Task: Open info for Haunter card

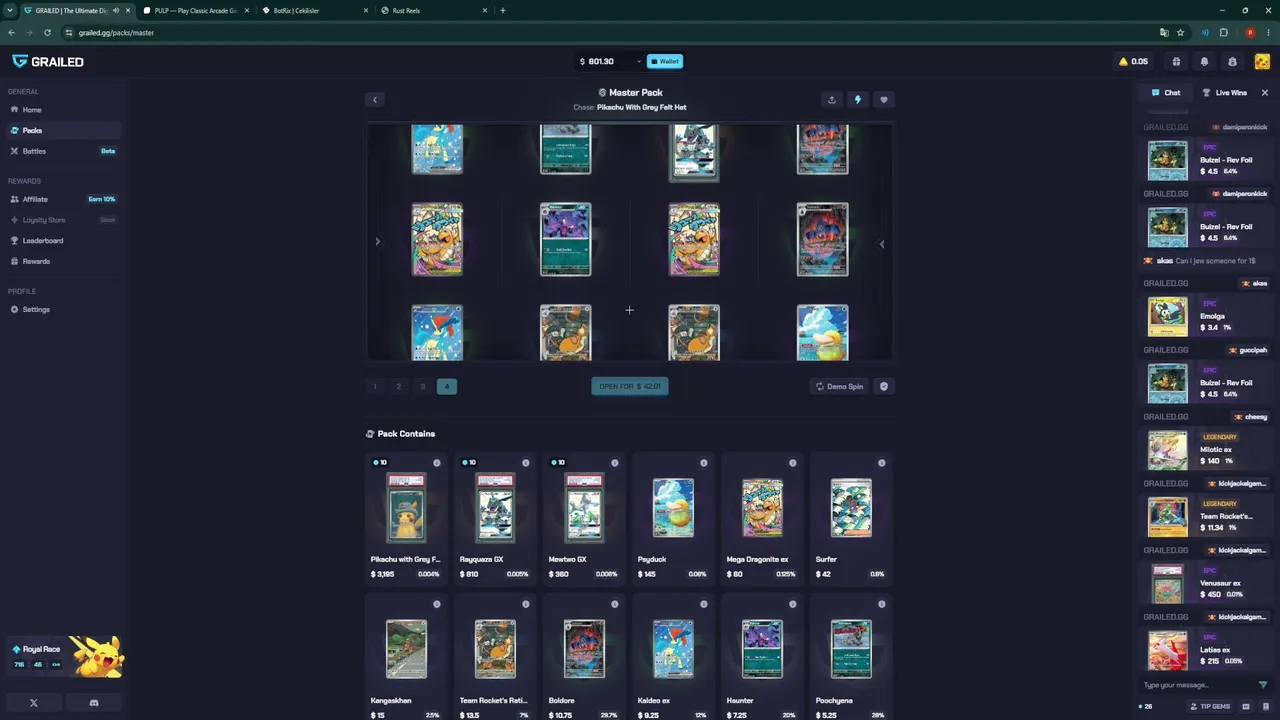Action: [x=793, y=604]
